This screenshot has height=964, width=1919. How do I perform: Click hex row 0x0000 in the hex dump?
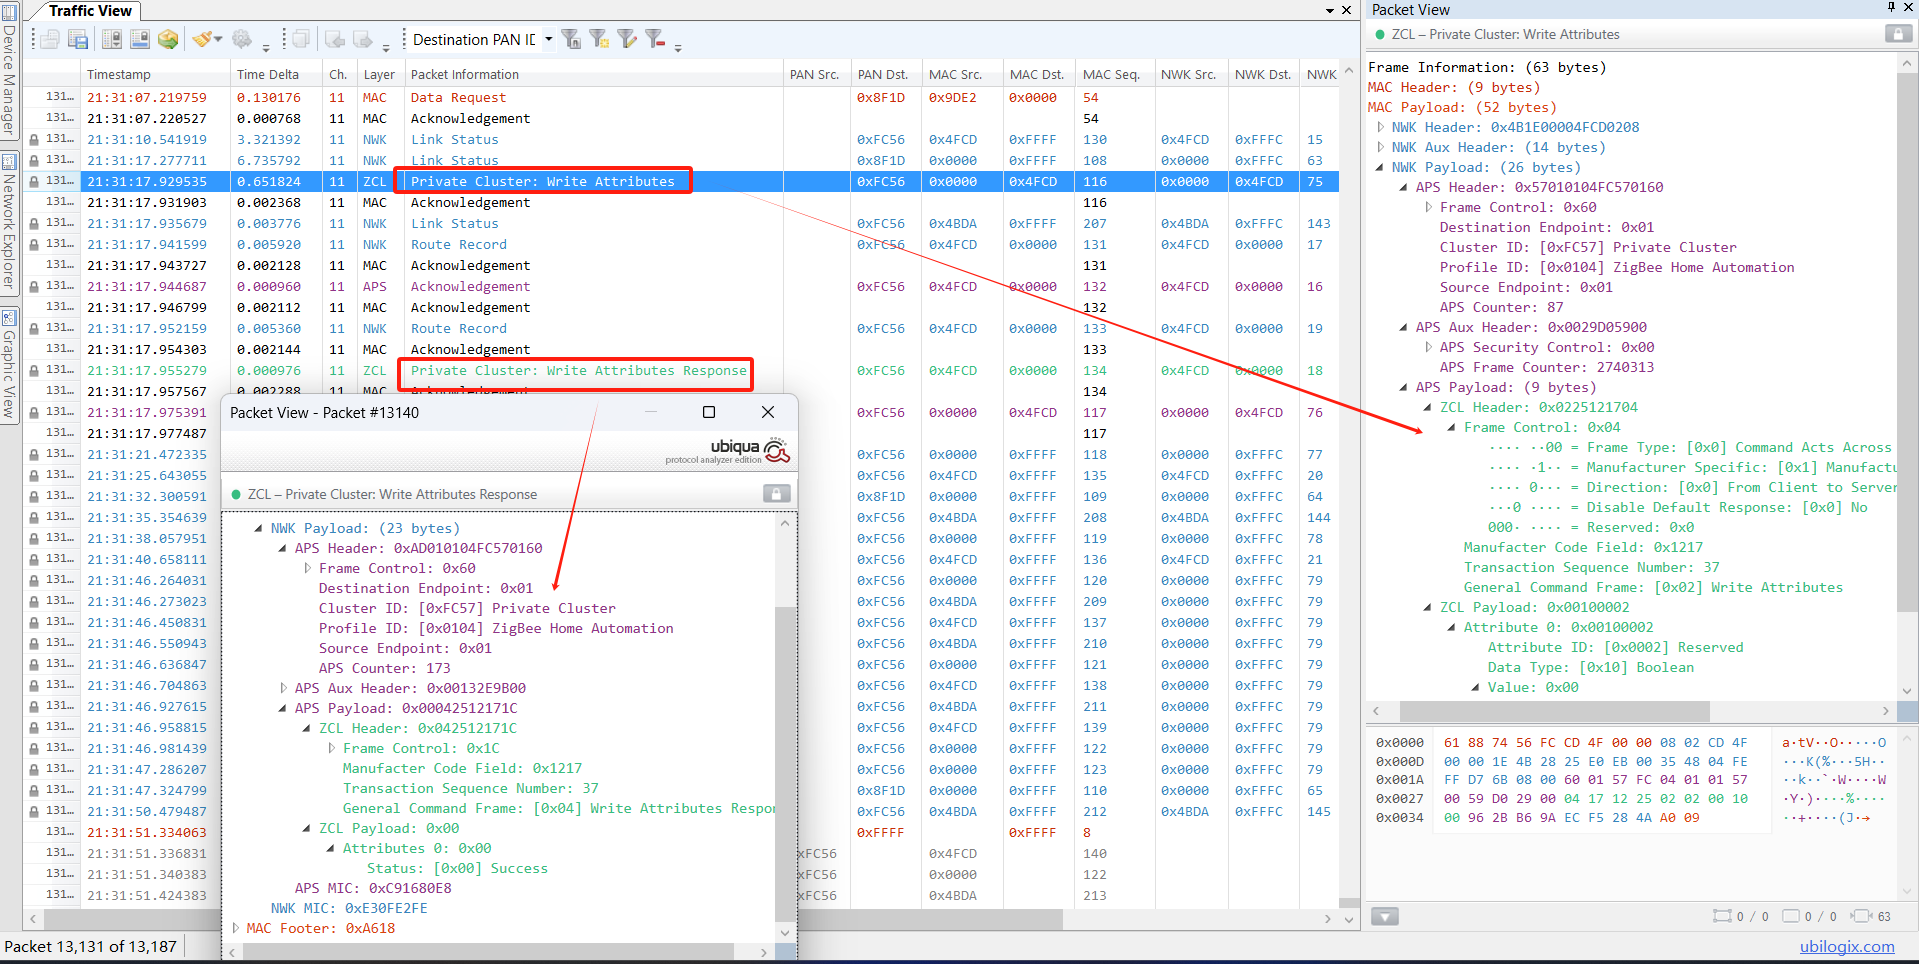coord(1630,742)
